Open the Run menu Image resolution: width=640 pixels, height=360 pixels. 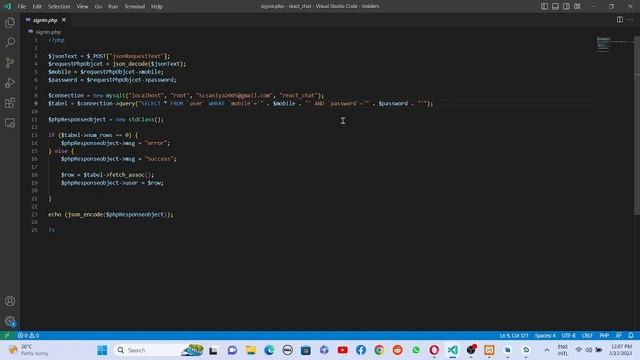coord(113,7)
